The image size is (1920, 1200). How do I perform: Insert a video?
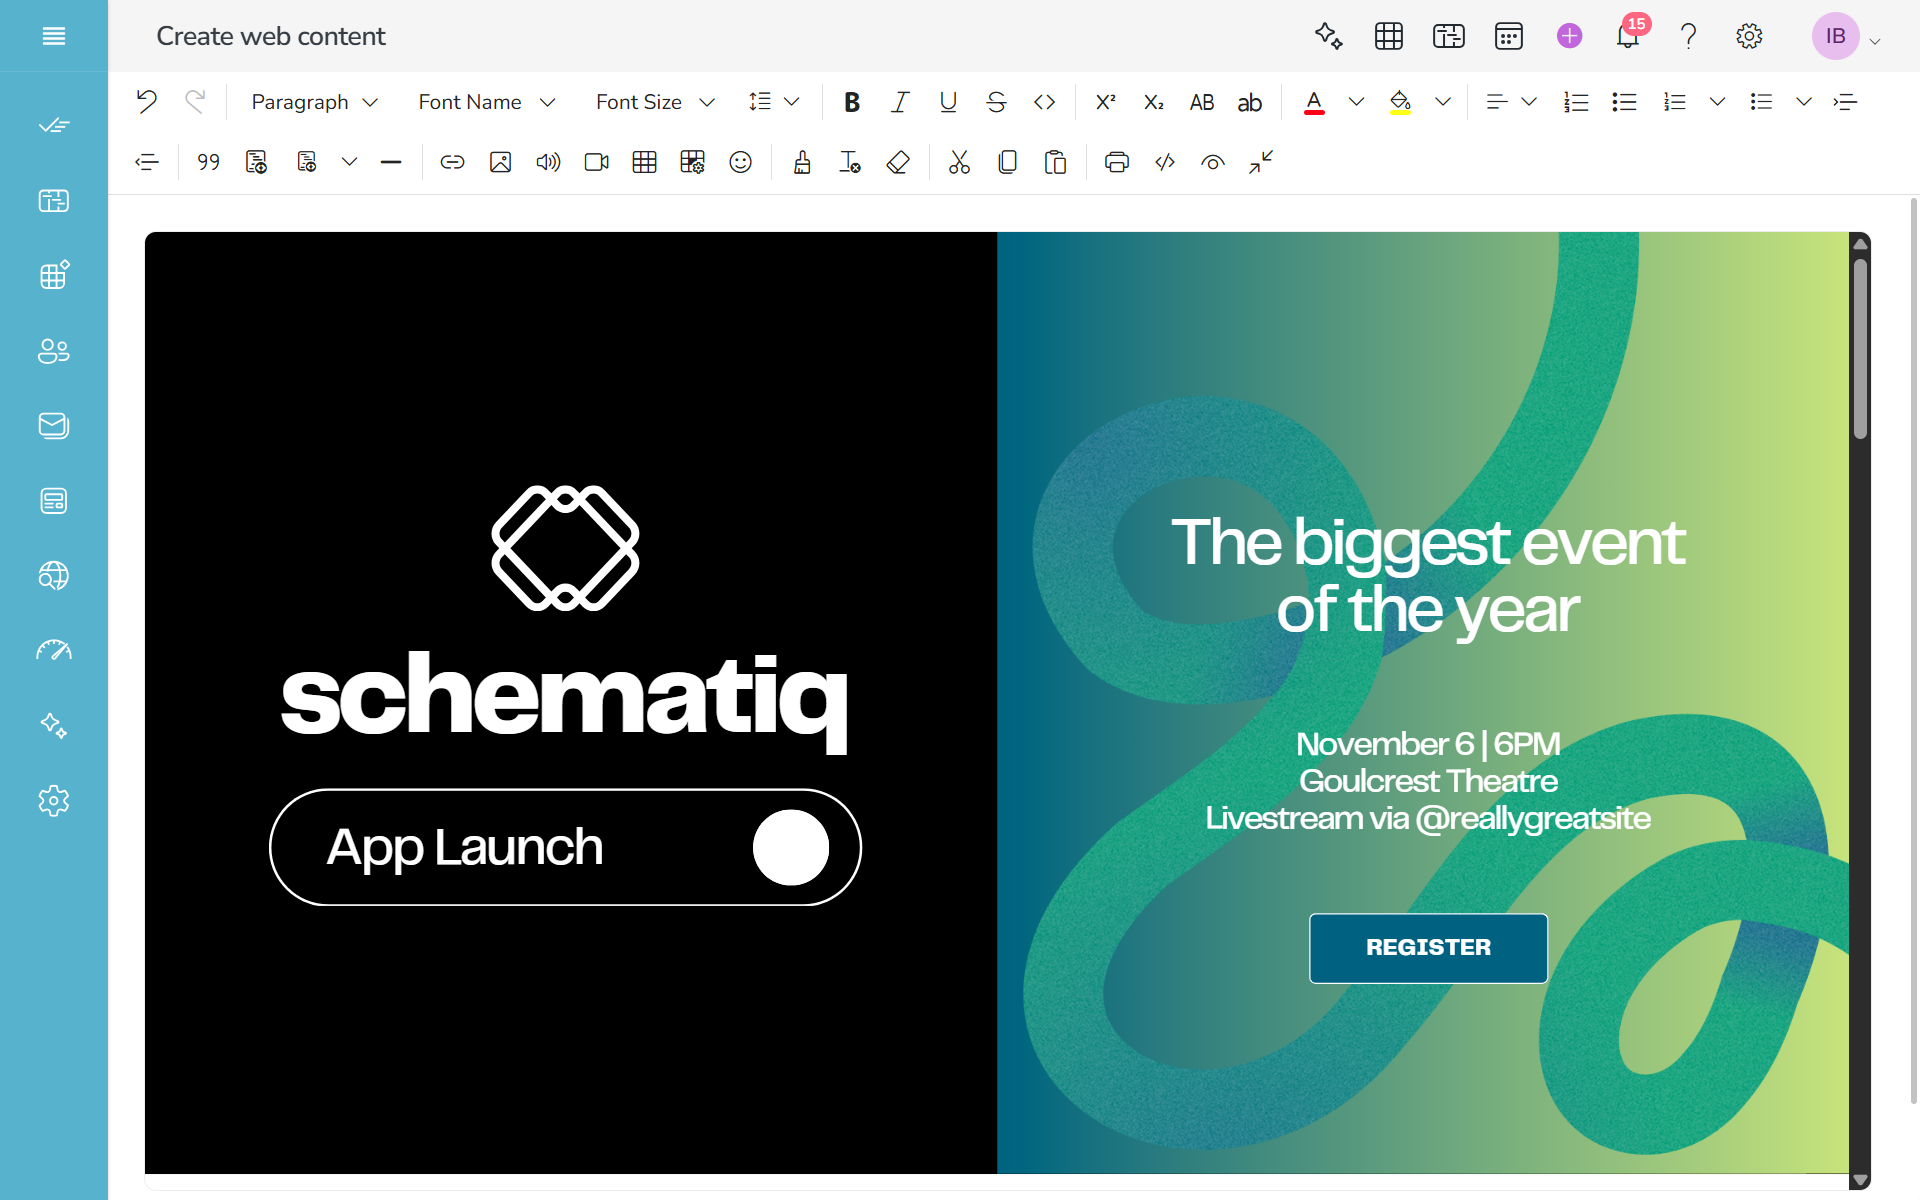coord(596,162)
